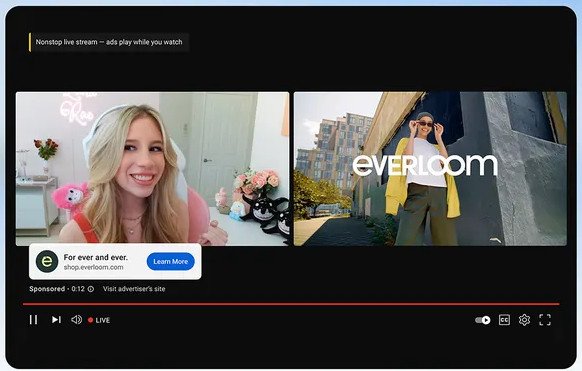Click the Sponsored label
The width and height of the screenshot is (582, 371).
tap(47, 289)
